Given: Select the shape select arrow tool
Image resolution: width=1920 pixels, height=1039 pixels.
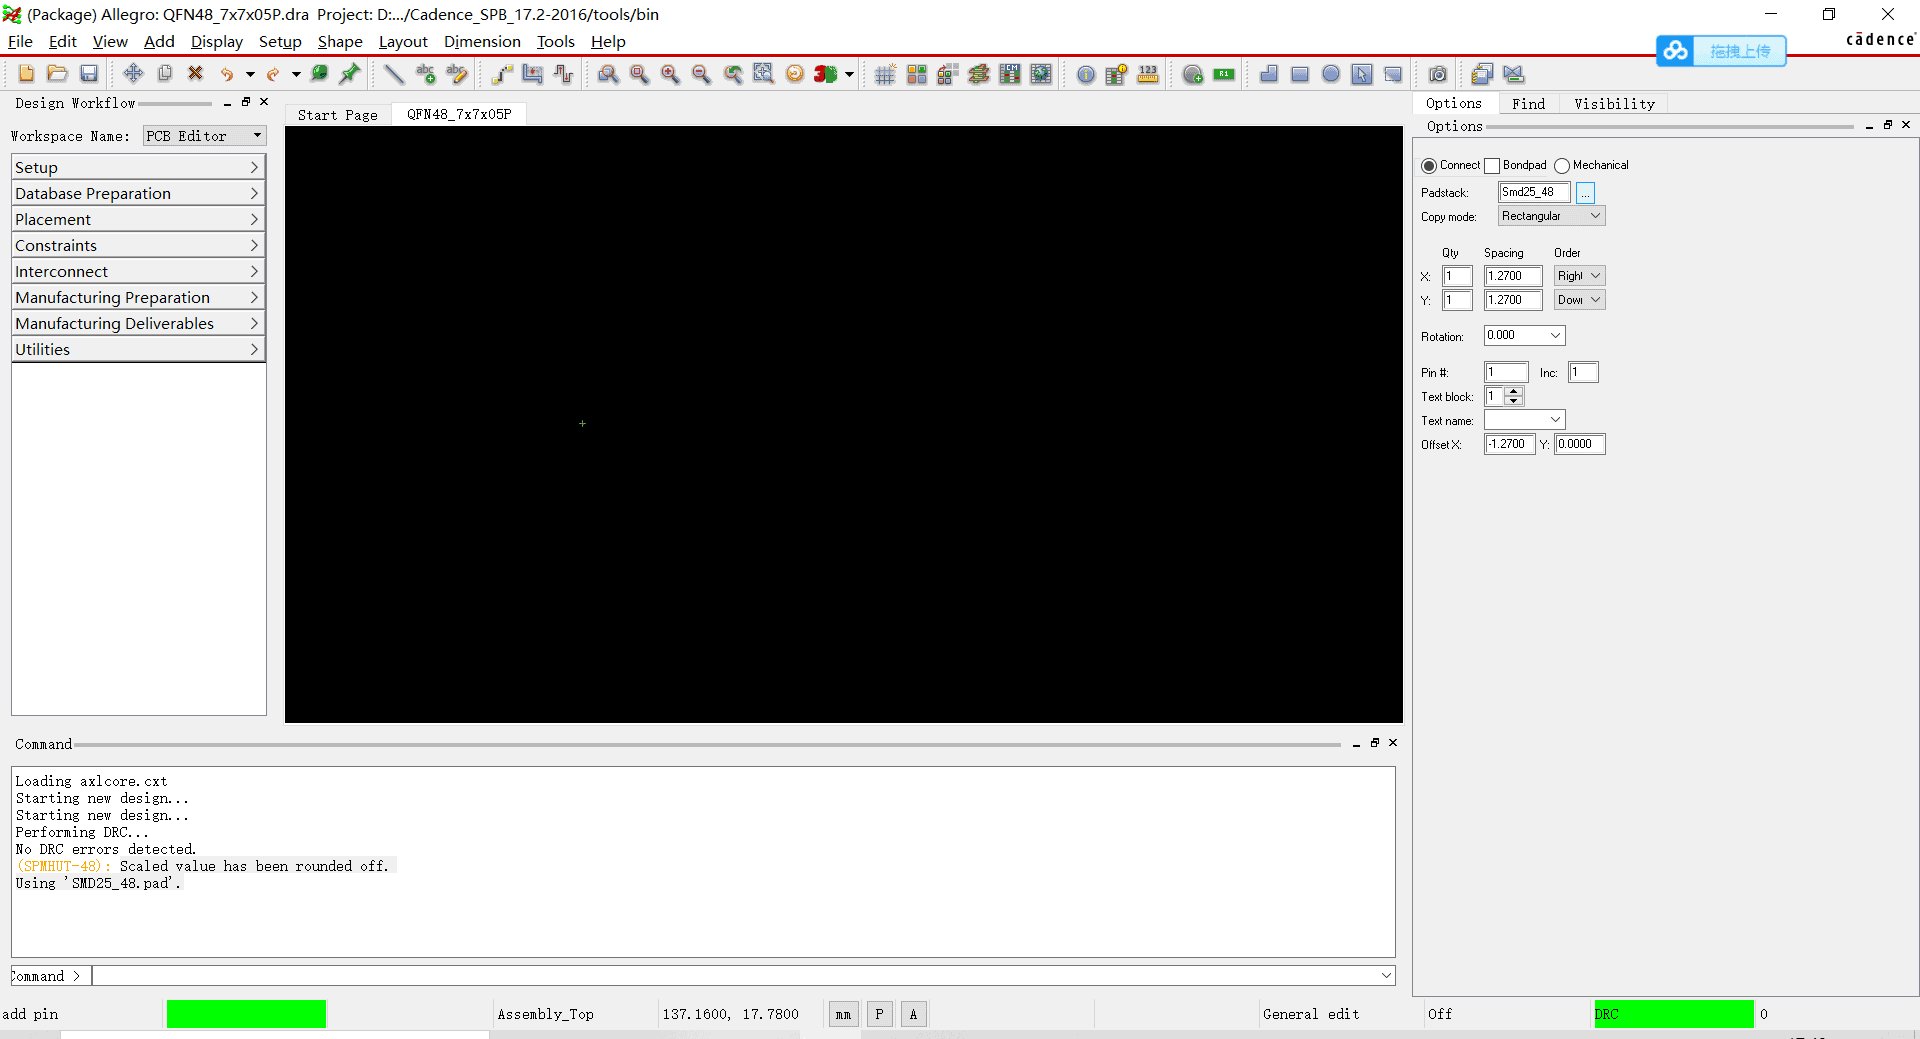Looking at the screenshot, I should click(x=1362, y=74).
